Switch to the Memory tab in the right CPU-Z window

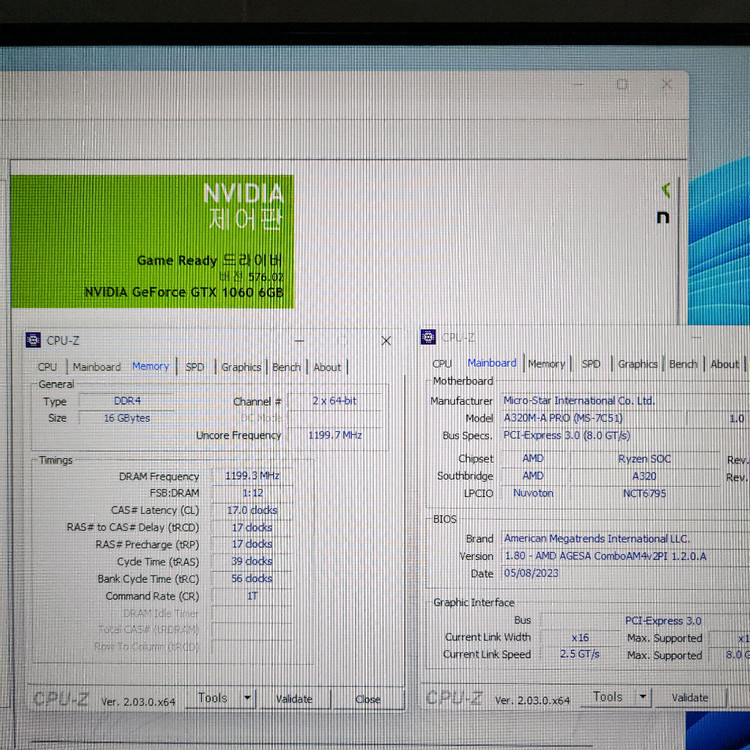547,364
